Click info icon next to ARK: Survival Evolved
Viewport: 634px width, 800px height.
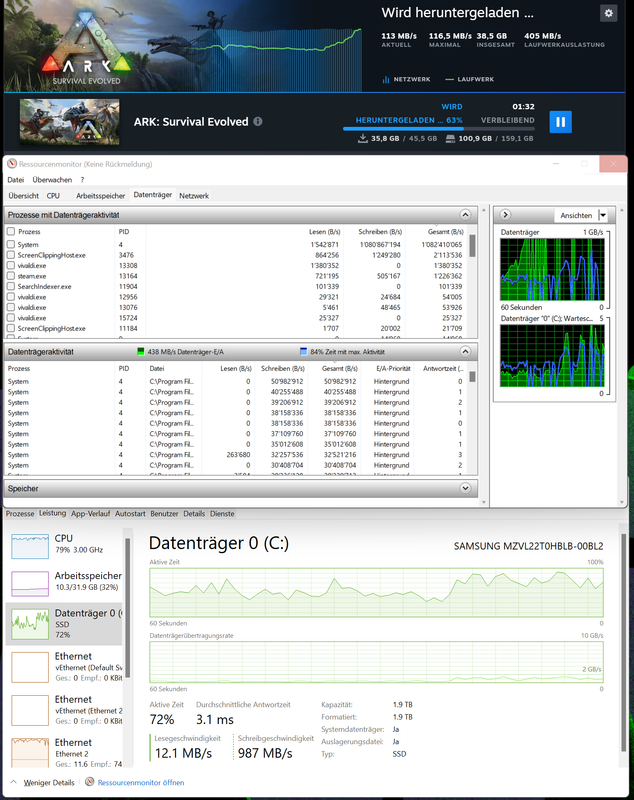coord(258,121)
